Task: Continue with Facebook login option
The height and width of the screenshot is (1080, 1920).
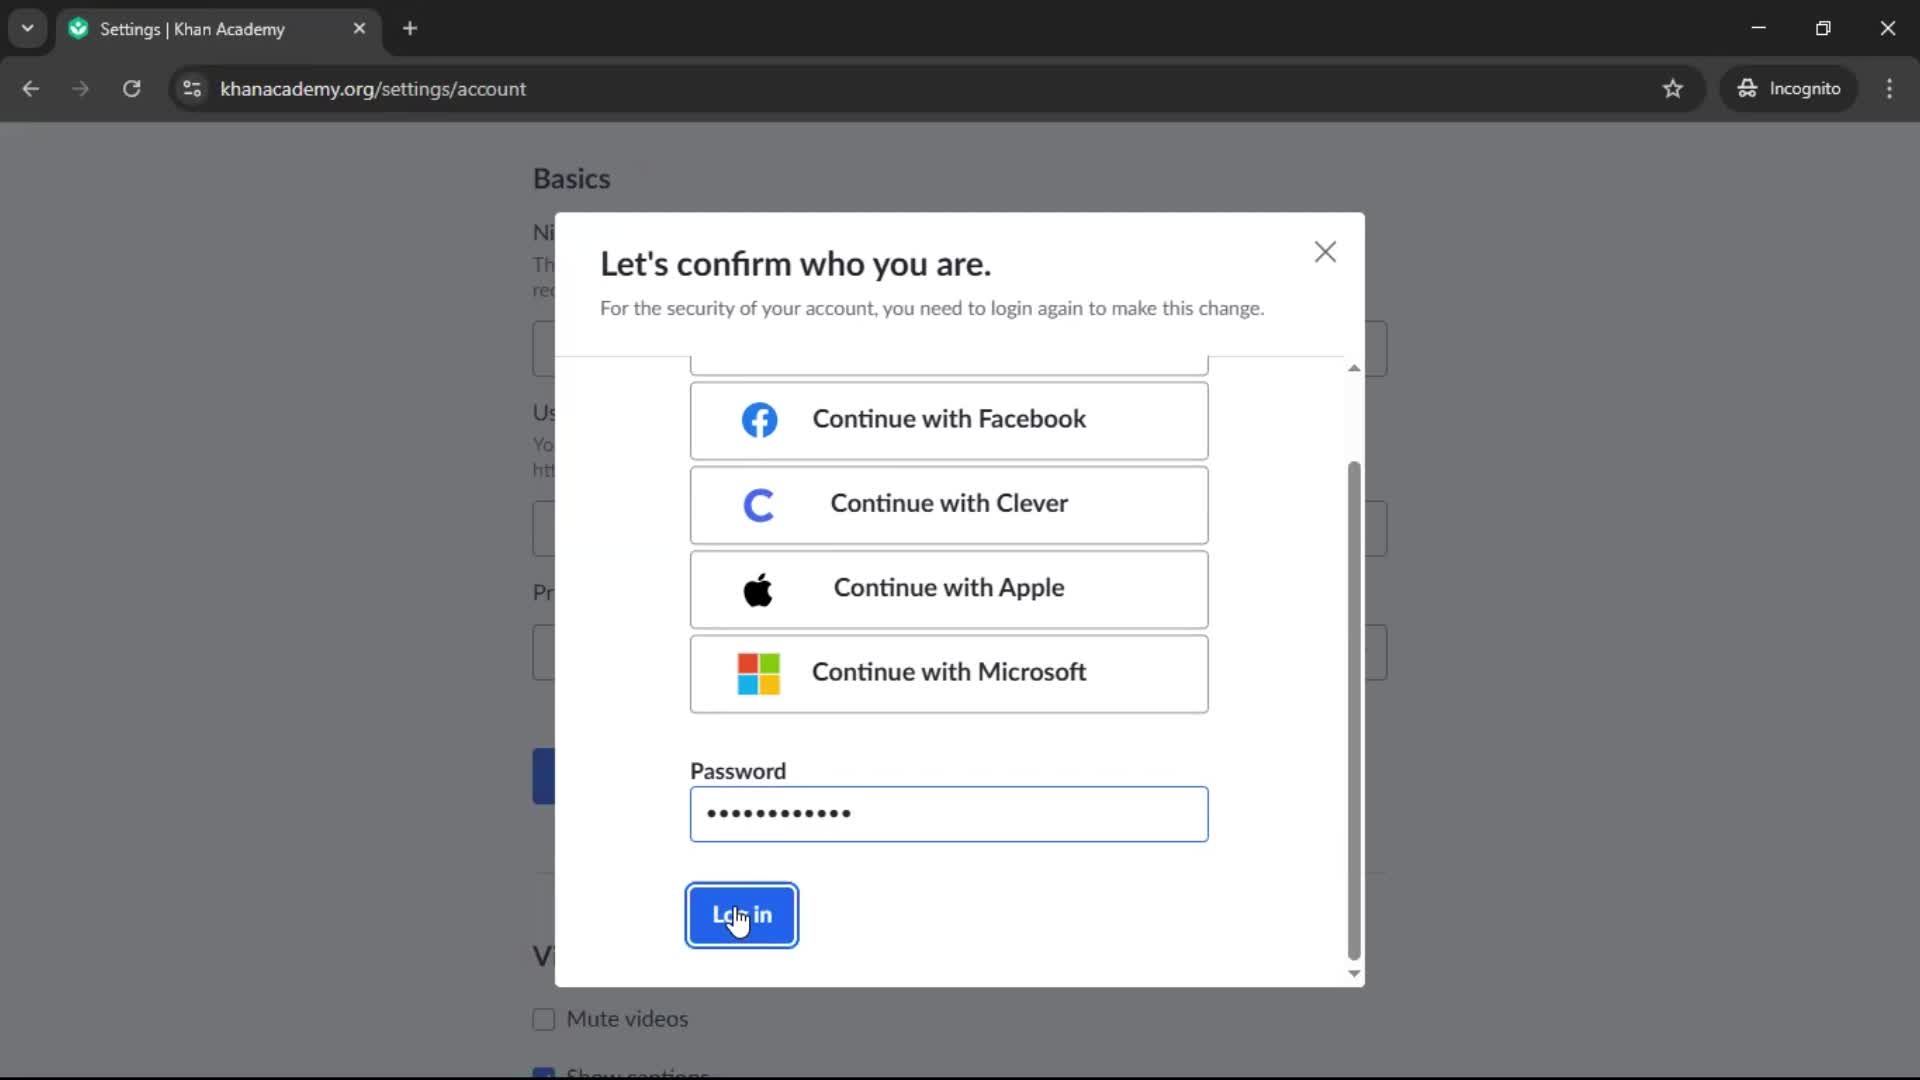Action: click(x=948, y=420)
